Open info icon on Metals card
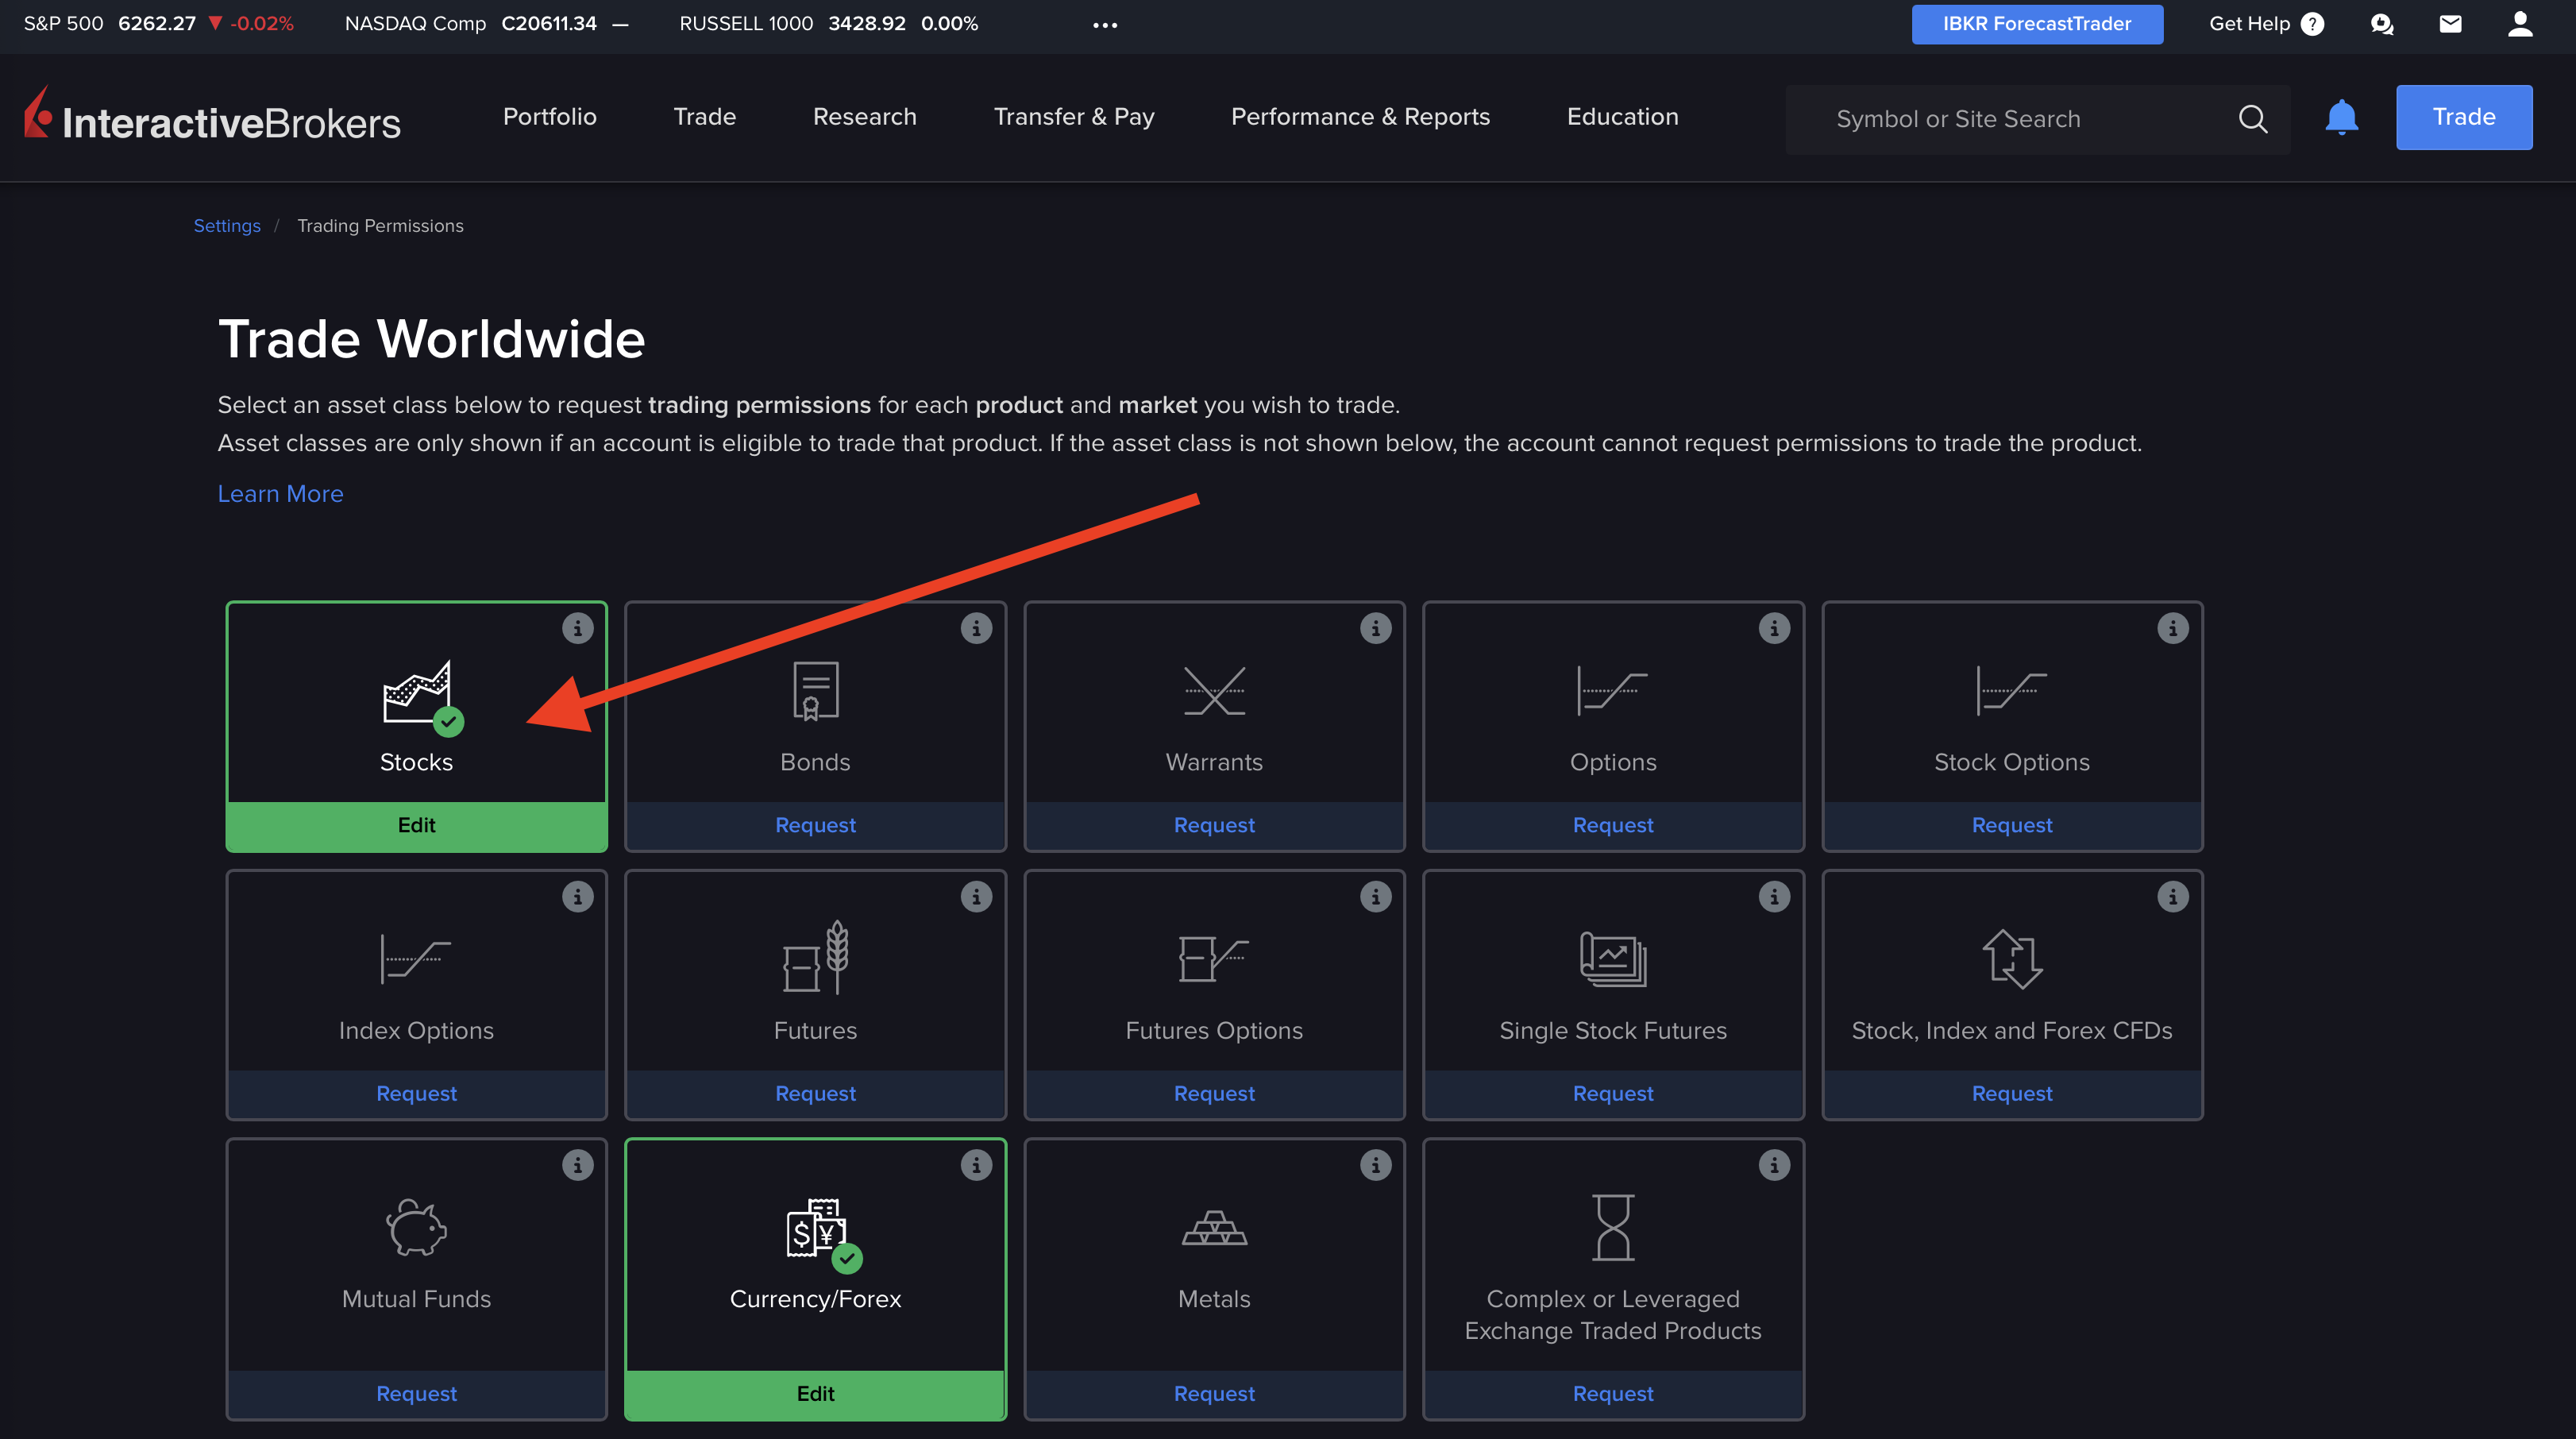 click(1375, 1165)
